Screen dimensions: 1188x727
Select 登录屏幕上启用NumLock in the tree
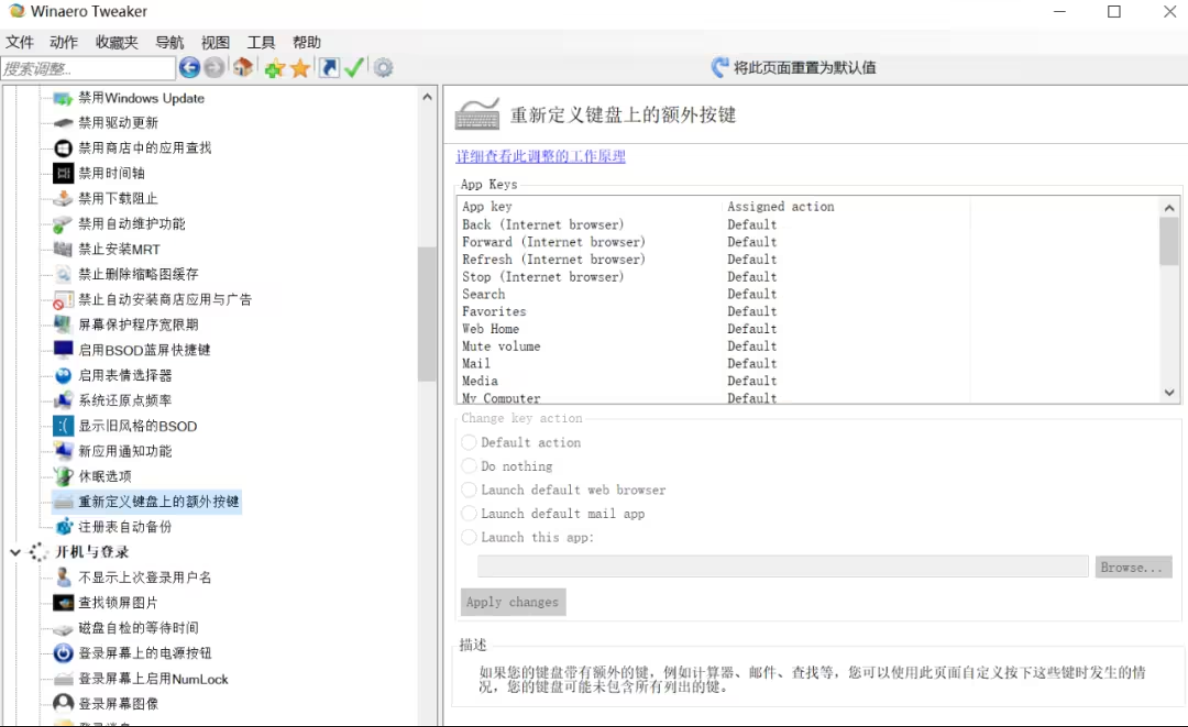[153, 679]
